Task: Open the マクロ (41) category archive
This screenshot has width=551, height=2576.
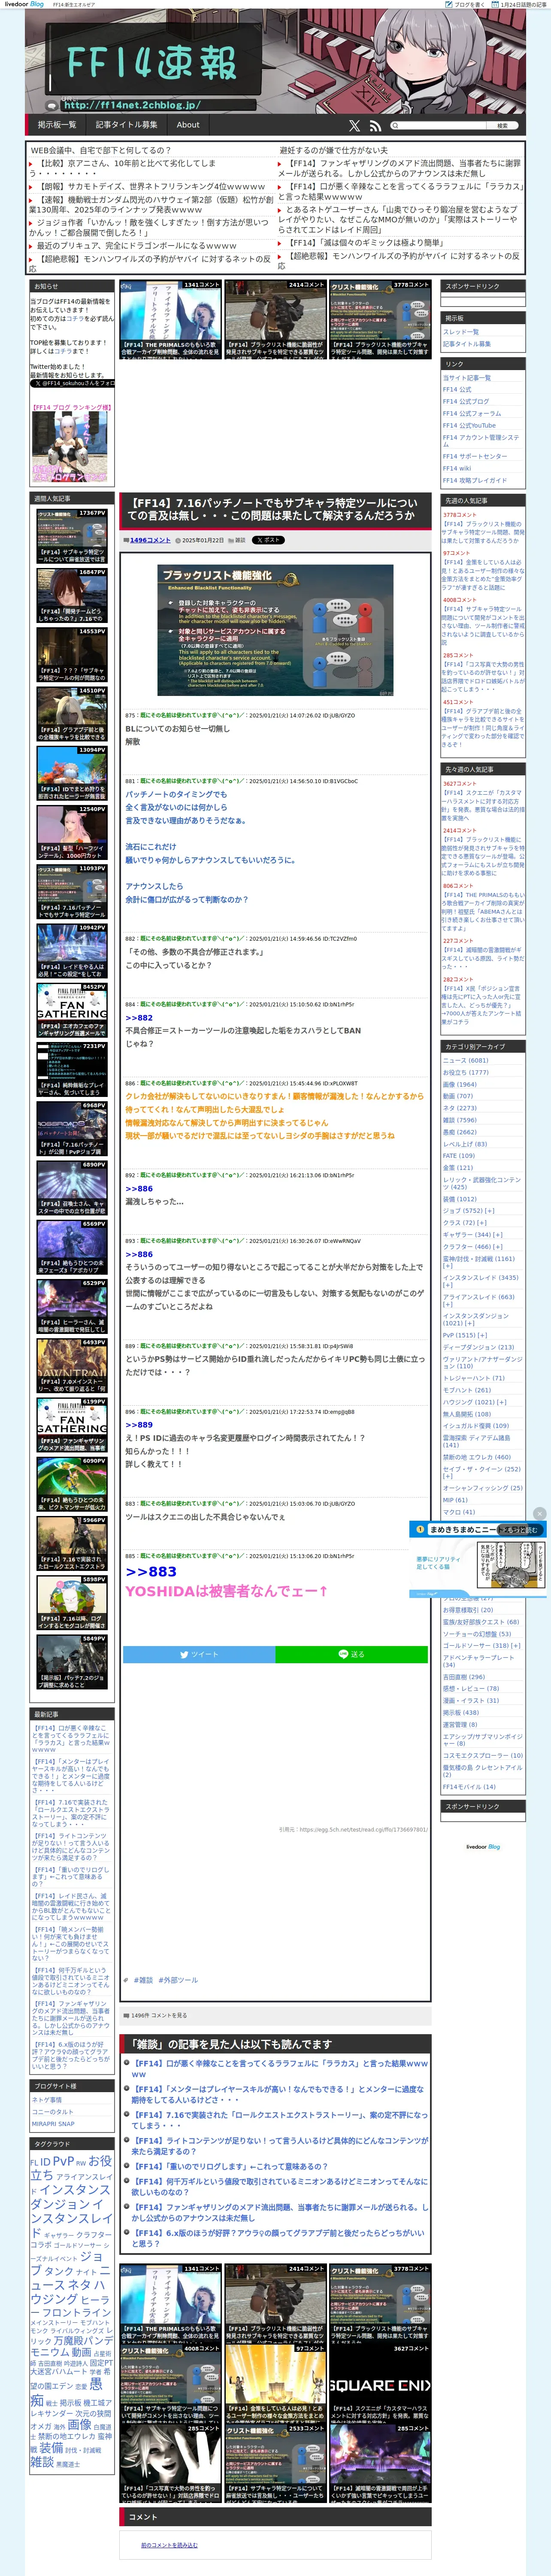Action: point(459,1512)
